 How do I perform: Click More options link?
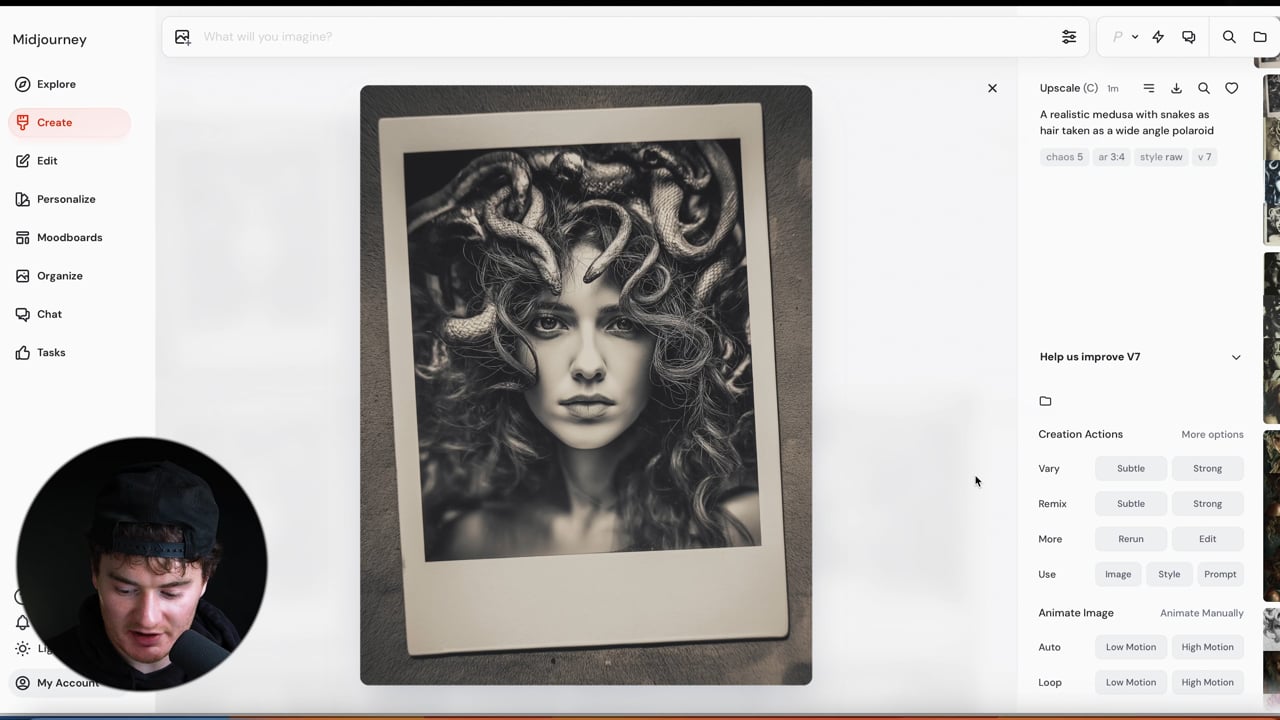tap(1212, 434)
